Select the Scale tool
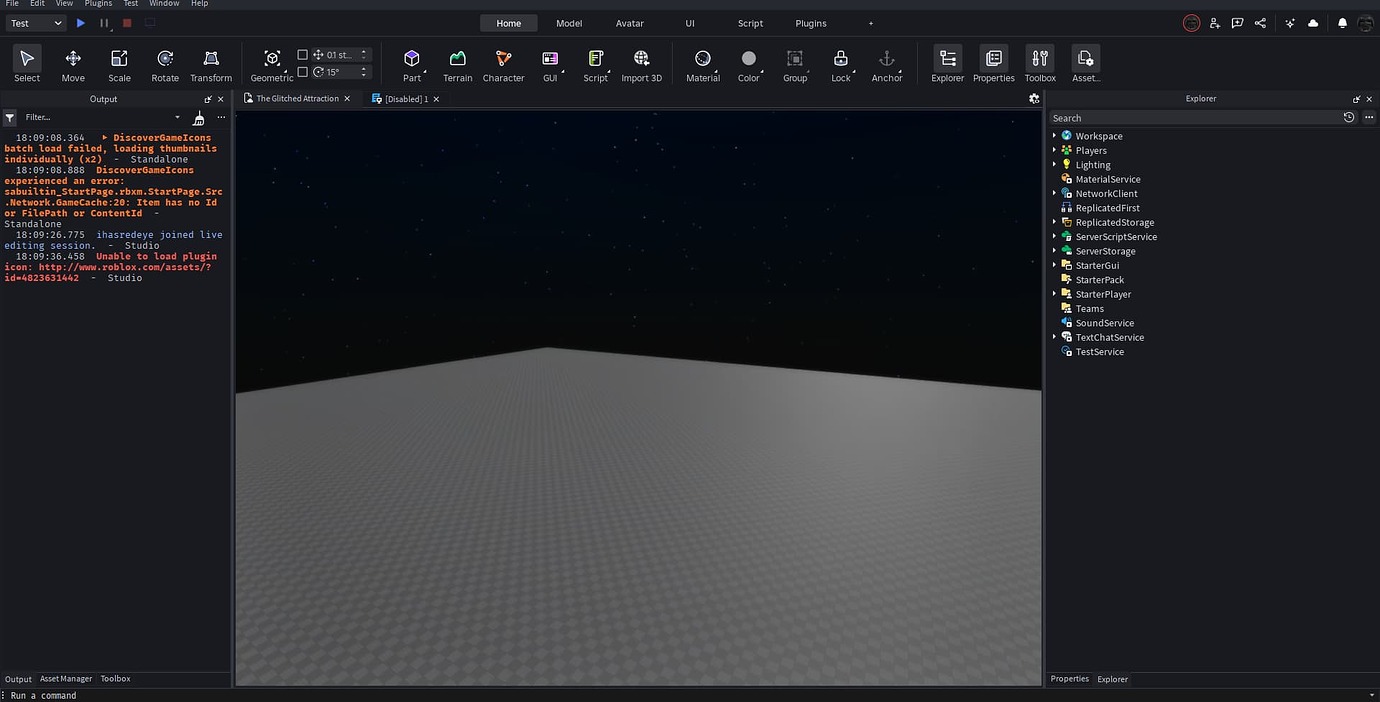 [x=118, y=63]
